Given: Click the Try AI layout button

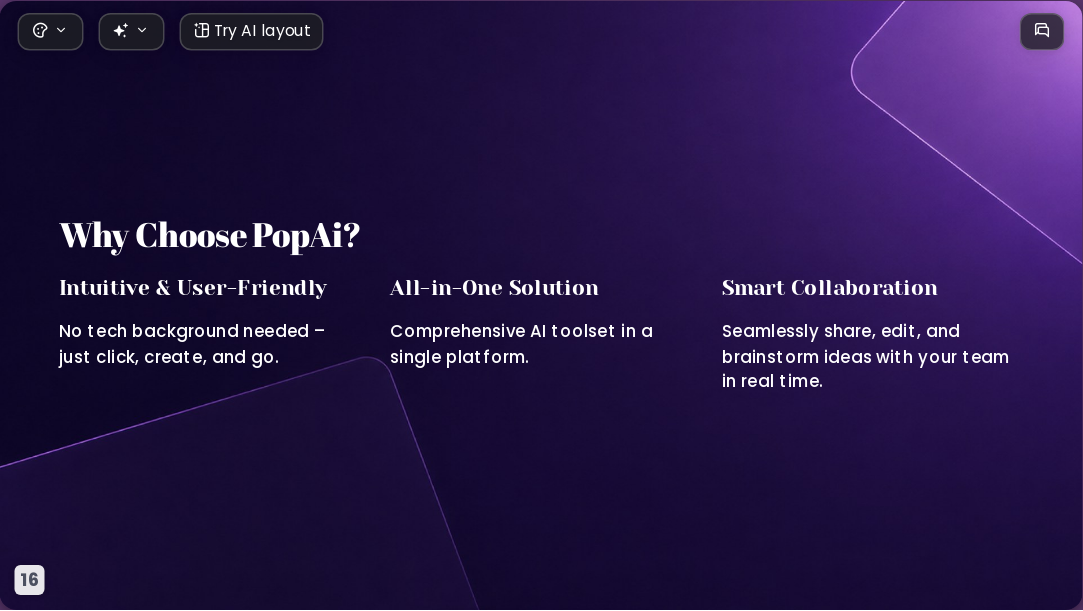Looking at the screenshot, I should coord(251,32).
